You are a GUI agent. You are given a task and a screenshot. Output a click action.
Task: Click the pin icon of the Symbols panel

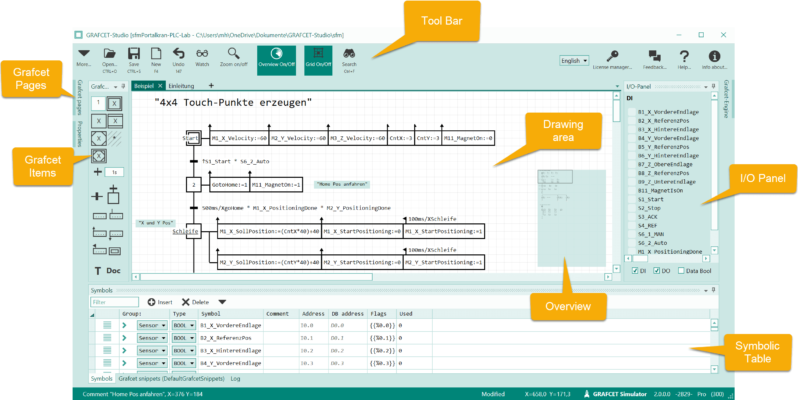click(714, 290)
